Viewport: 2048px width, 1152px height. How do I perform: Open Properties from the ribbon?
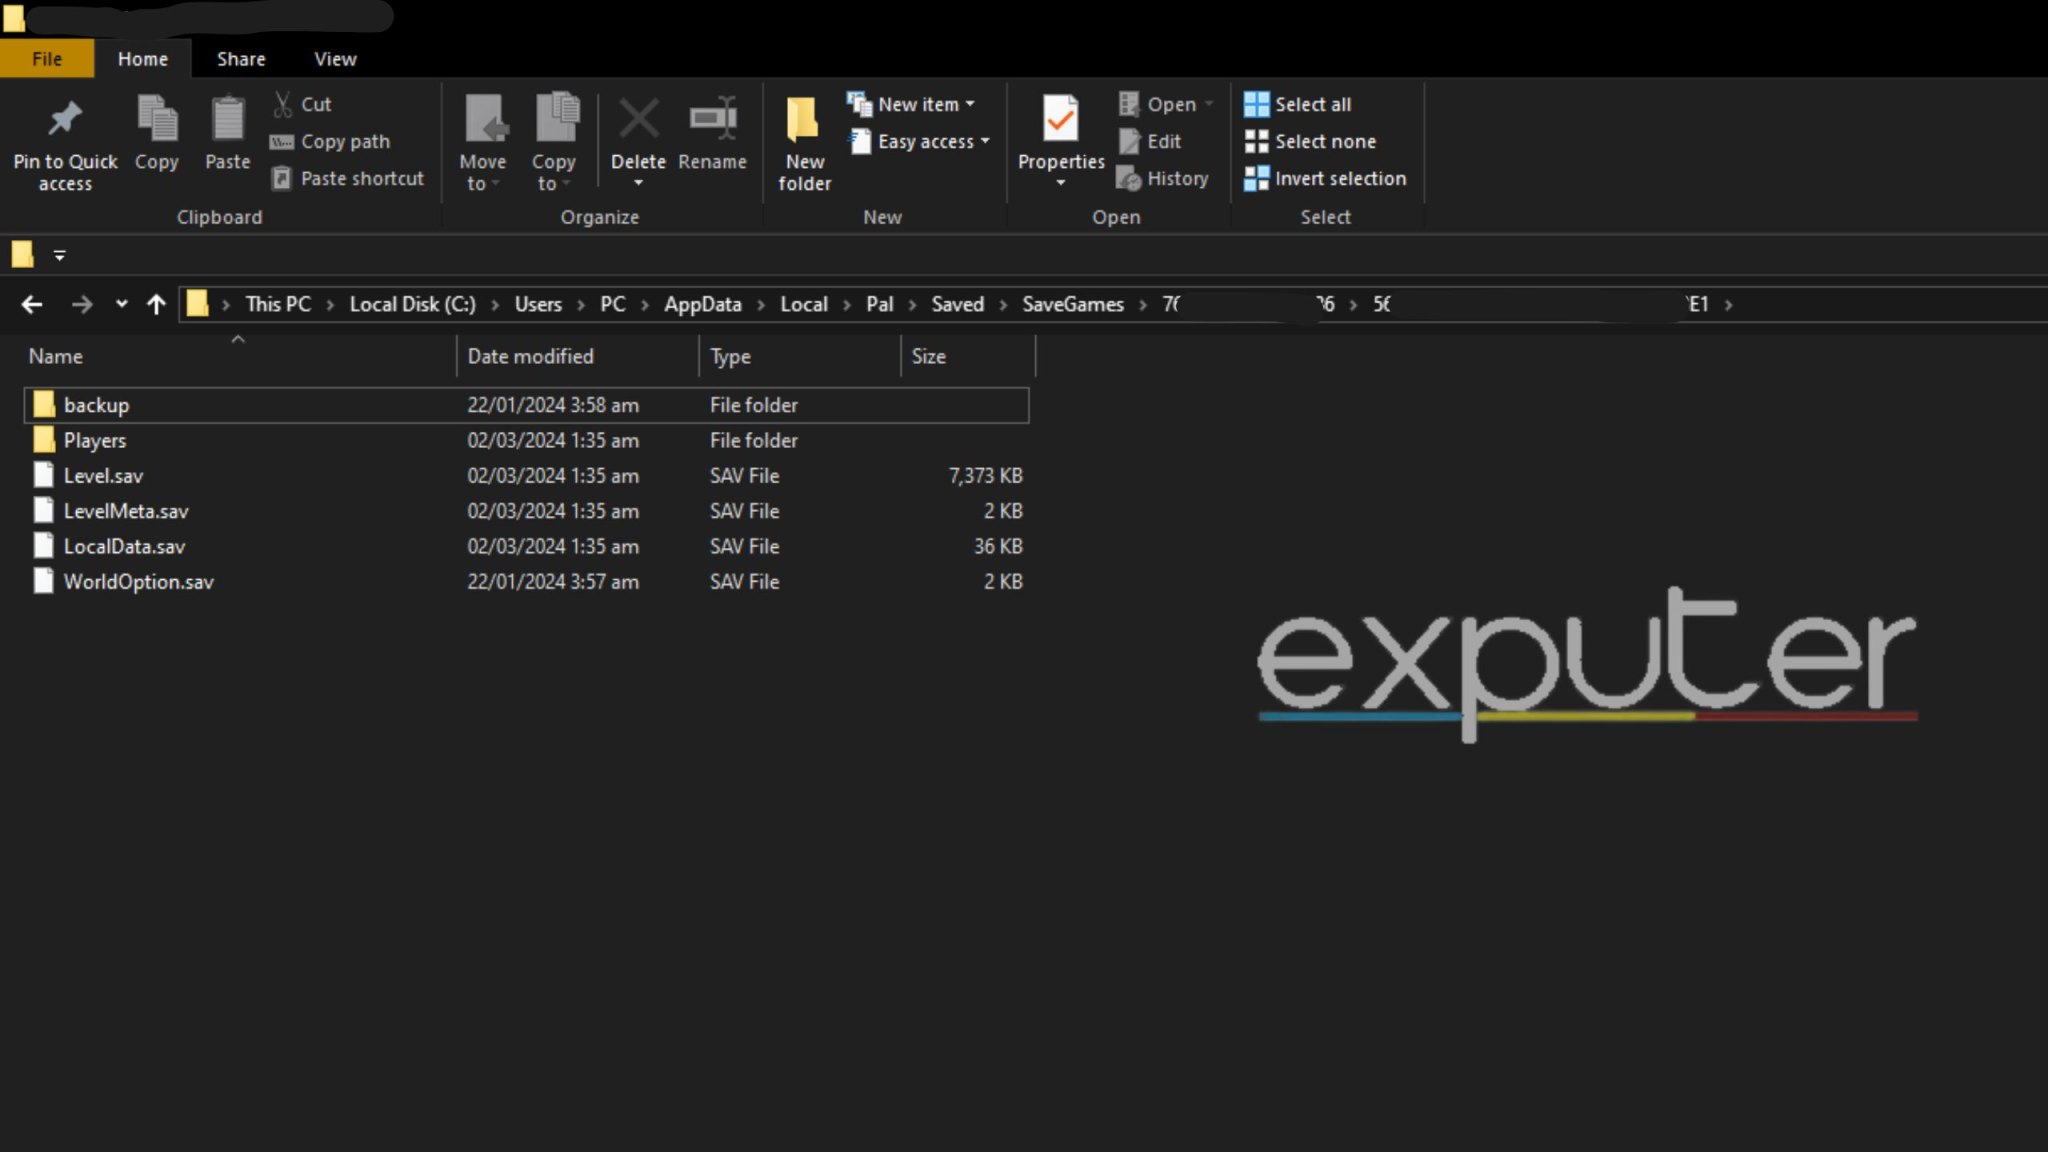click(x=1059, y=130)
